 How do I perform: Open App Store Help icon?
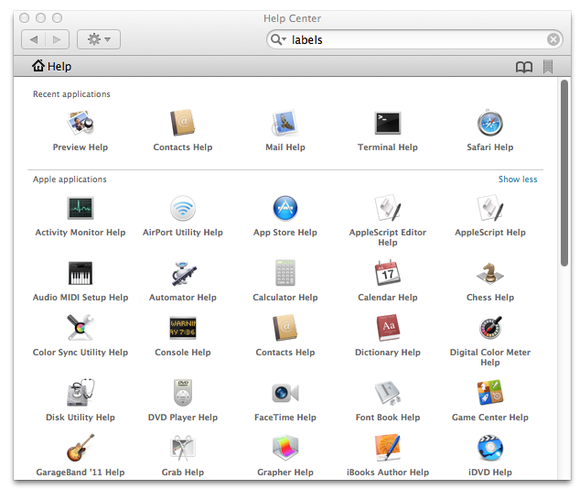coord(285,208)
